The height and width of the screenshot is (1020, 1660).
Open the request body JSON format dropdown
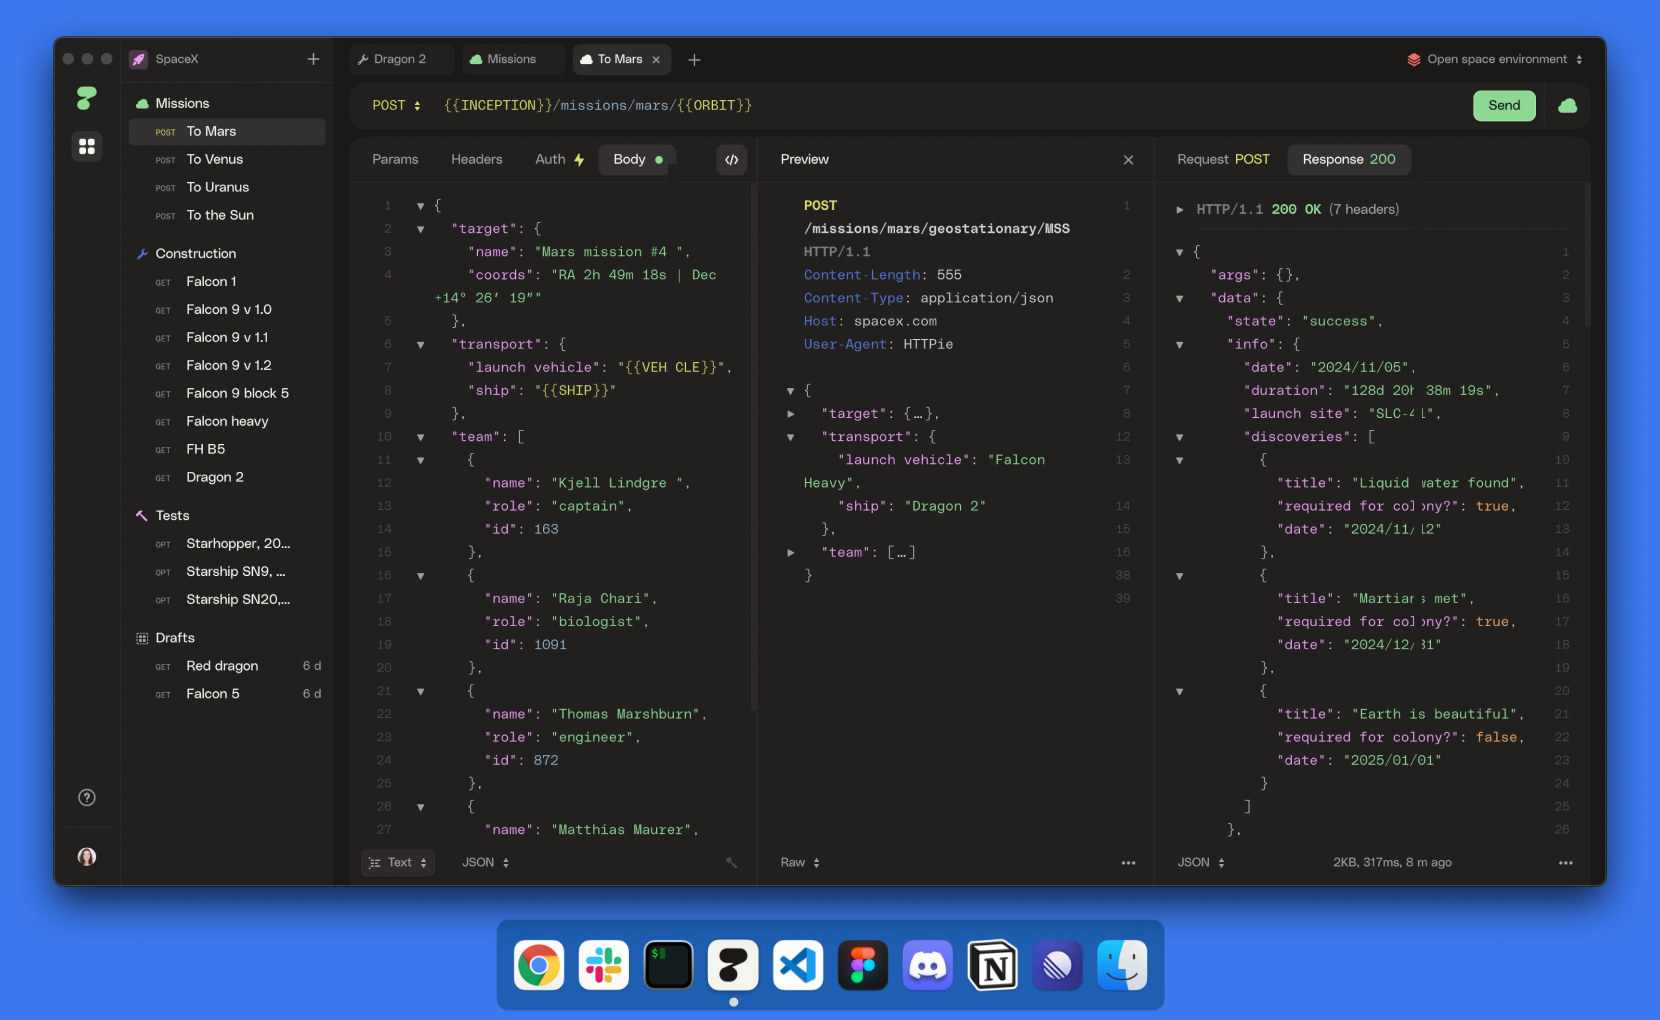pos(485,862)
